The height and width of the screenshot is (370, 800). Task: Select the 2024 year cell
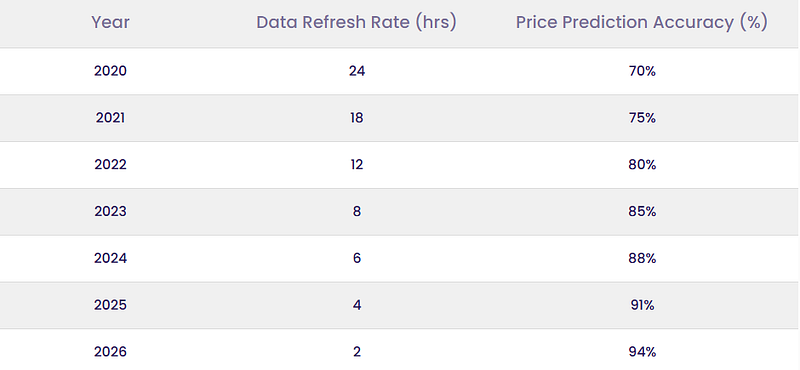coord(110,258)
